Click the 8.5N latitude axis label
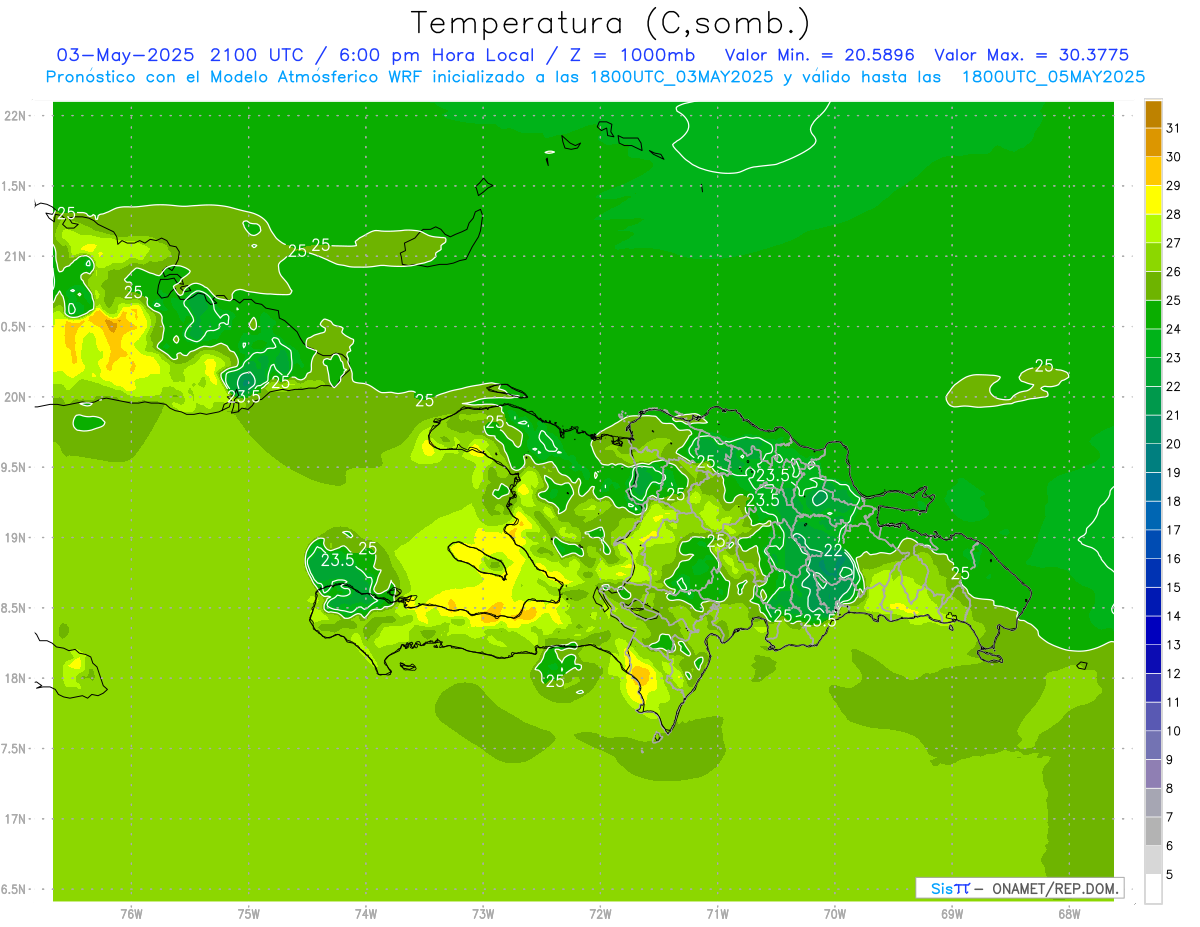This screenshot has height=927, width=1200. (14, 609)
